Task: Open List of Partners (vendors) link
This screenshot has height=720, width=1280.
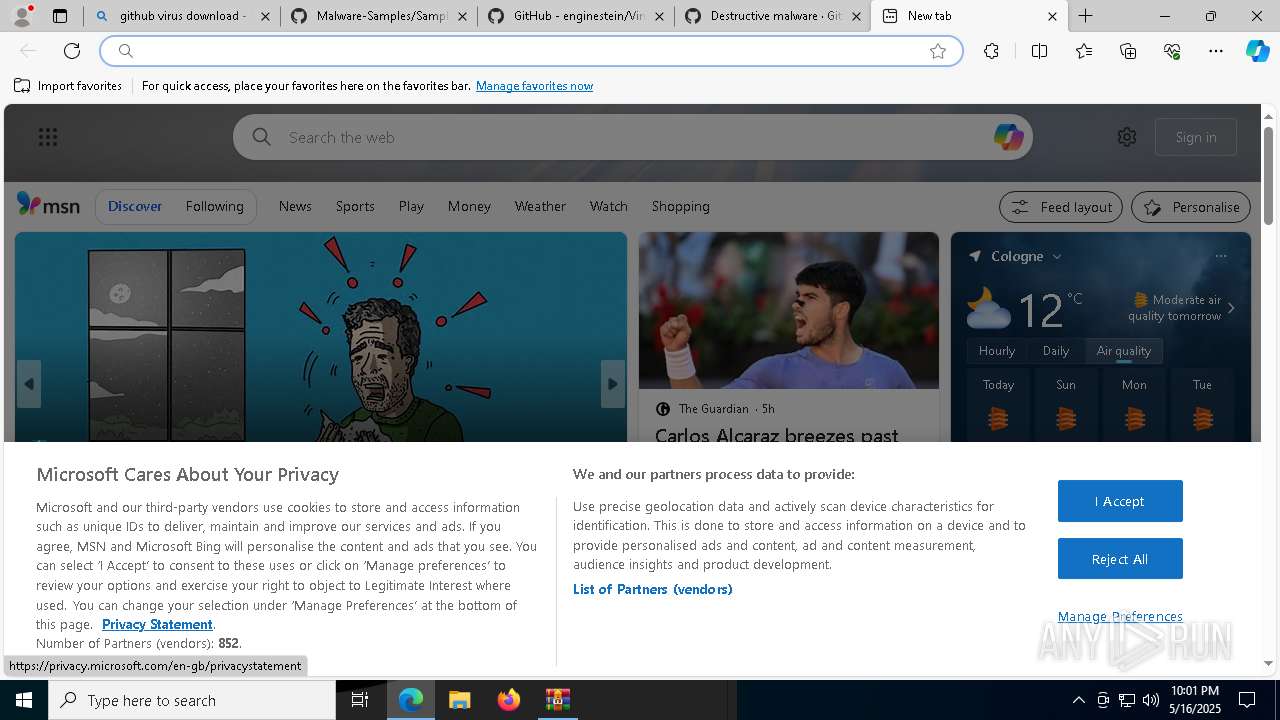Action: (x=652, y=589)
